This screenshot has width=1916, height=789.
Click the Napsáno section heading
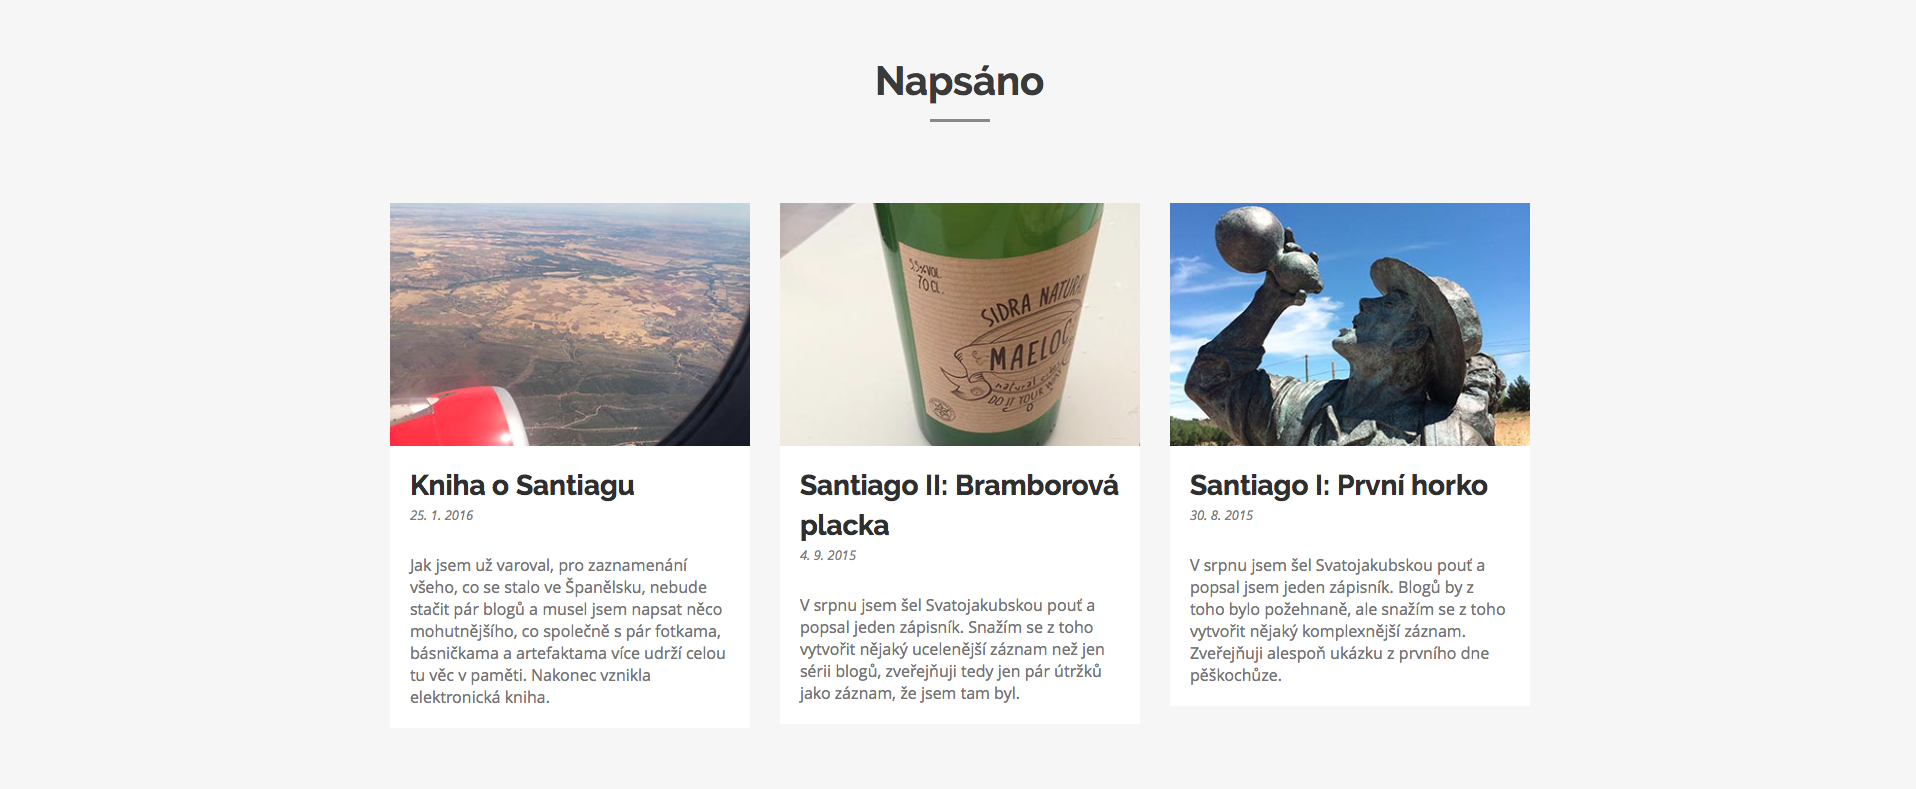click(959, 81)
